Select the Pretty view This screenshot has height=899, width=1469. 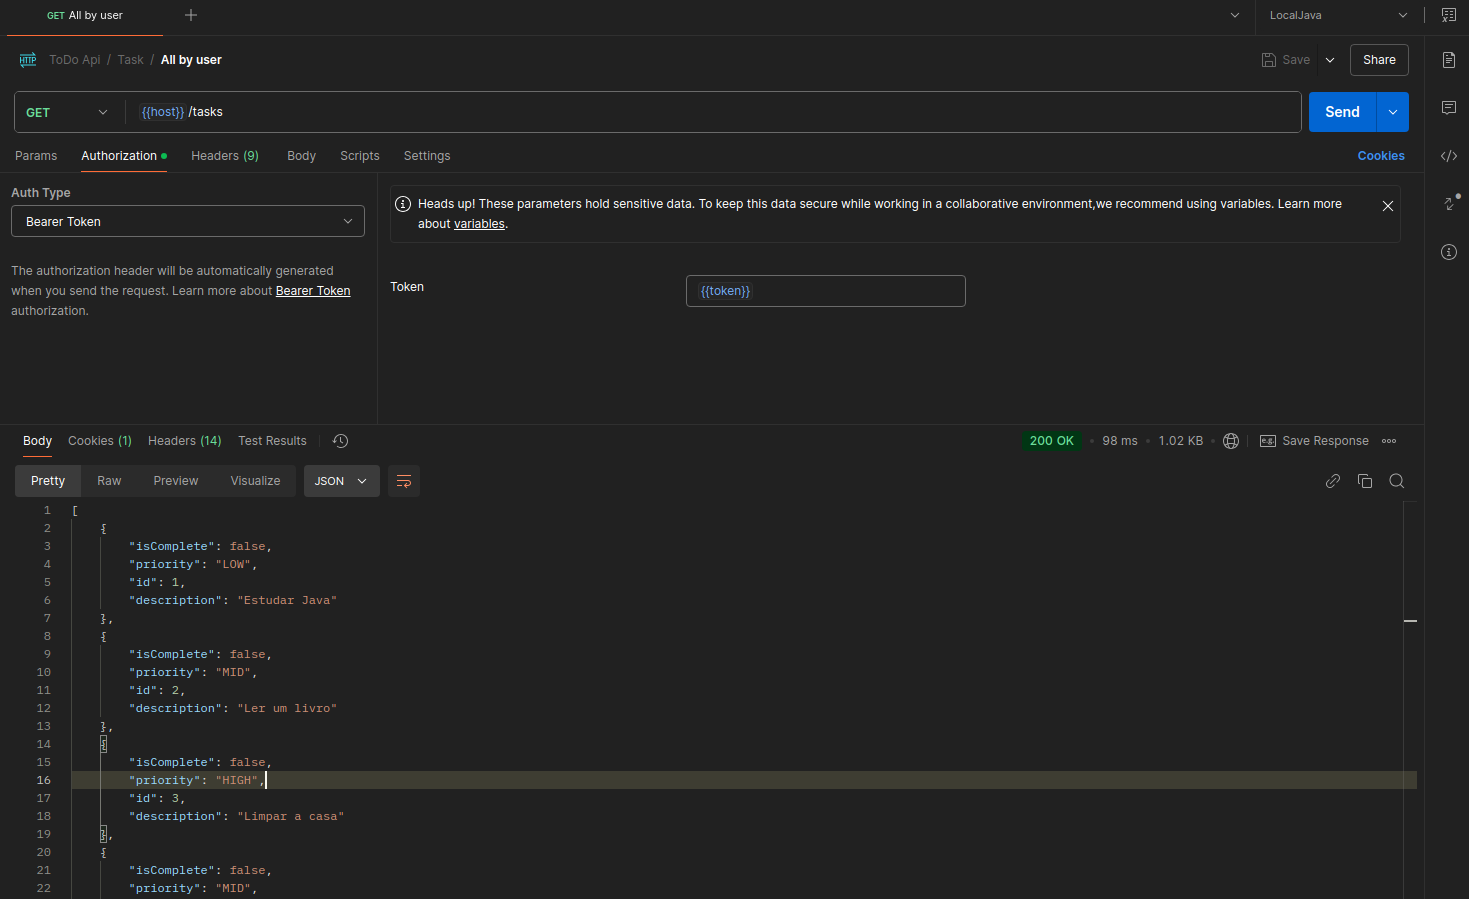(48, 481)
